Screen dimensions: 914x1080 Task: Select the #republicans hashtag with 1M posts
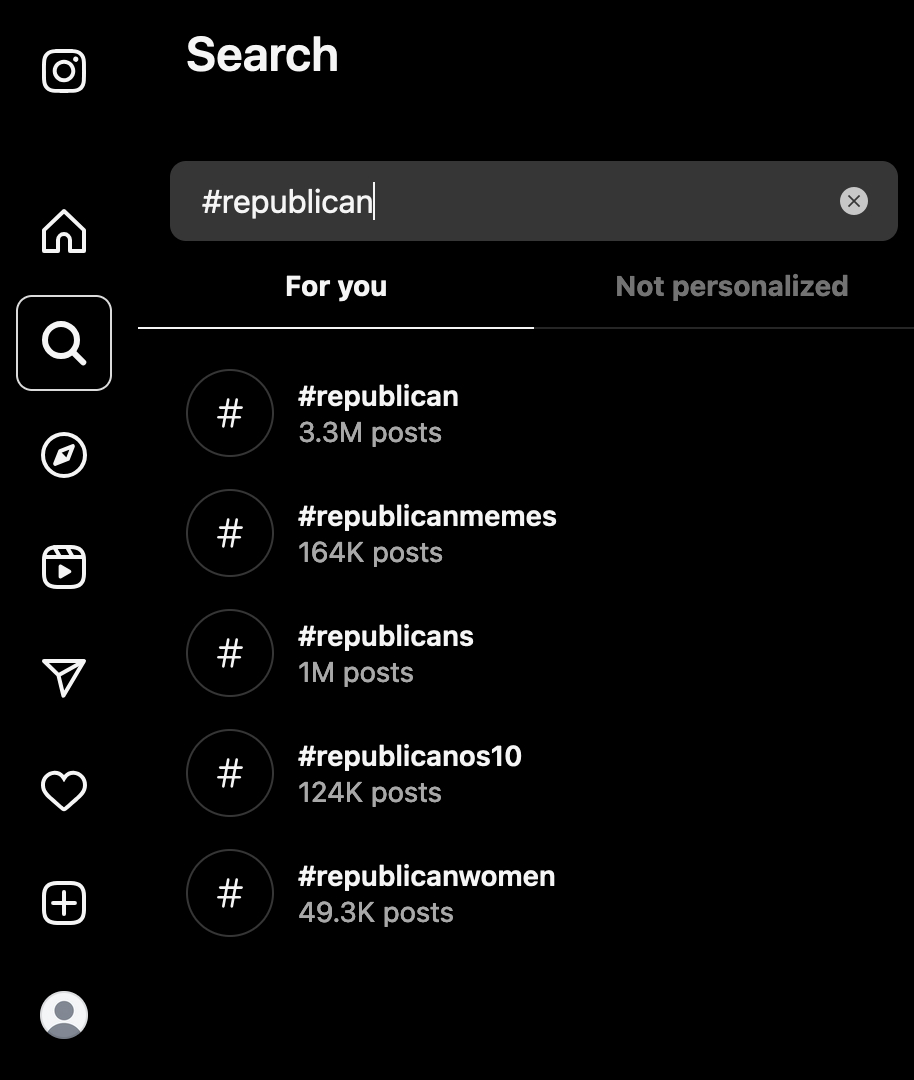click(385, 653)
